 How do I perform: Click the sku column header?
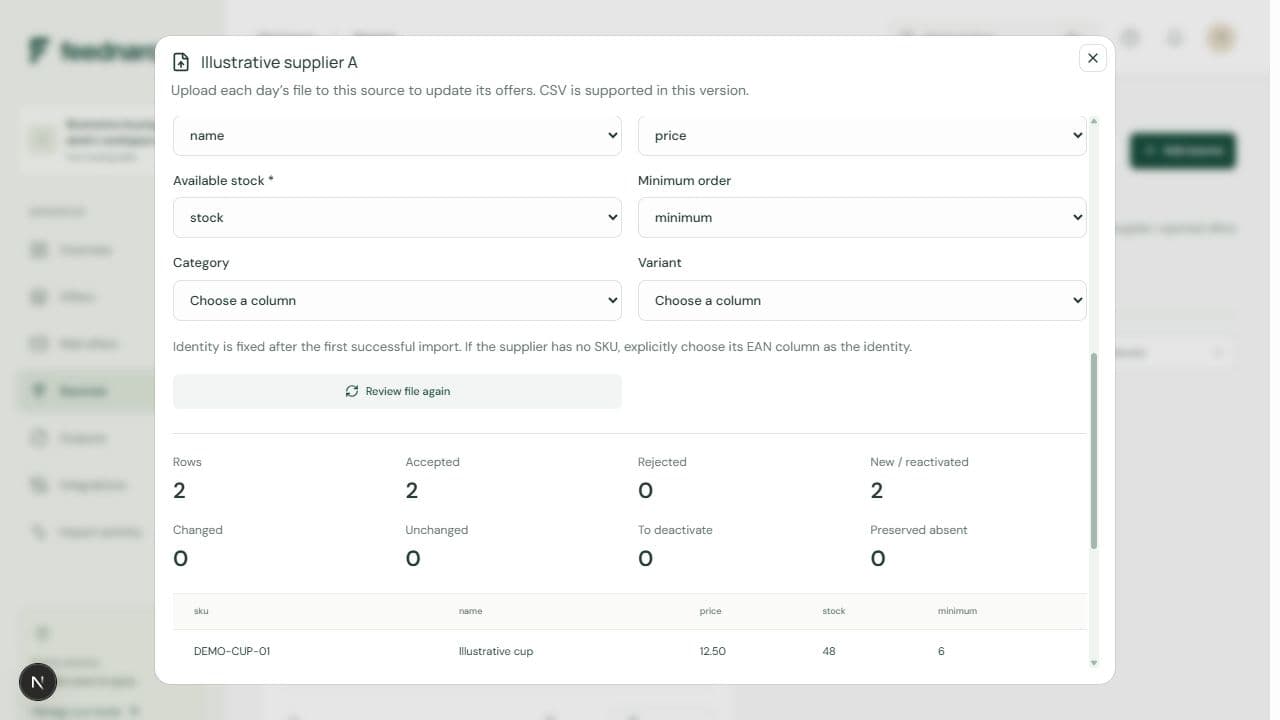(x=201, y=611)
